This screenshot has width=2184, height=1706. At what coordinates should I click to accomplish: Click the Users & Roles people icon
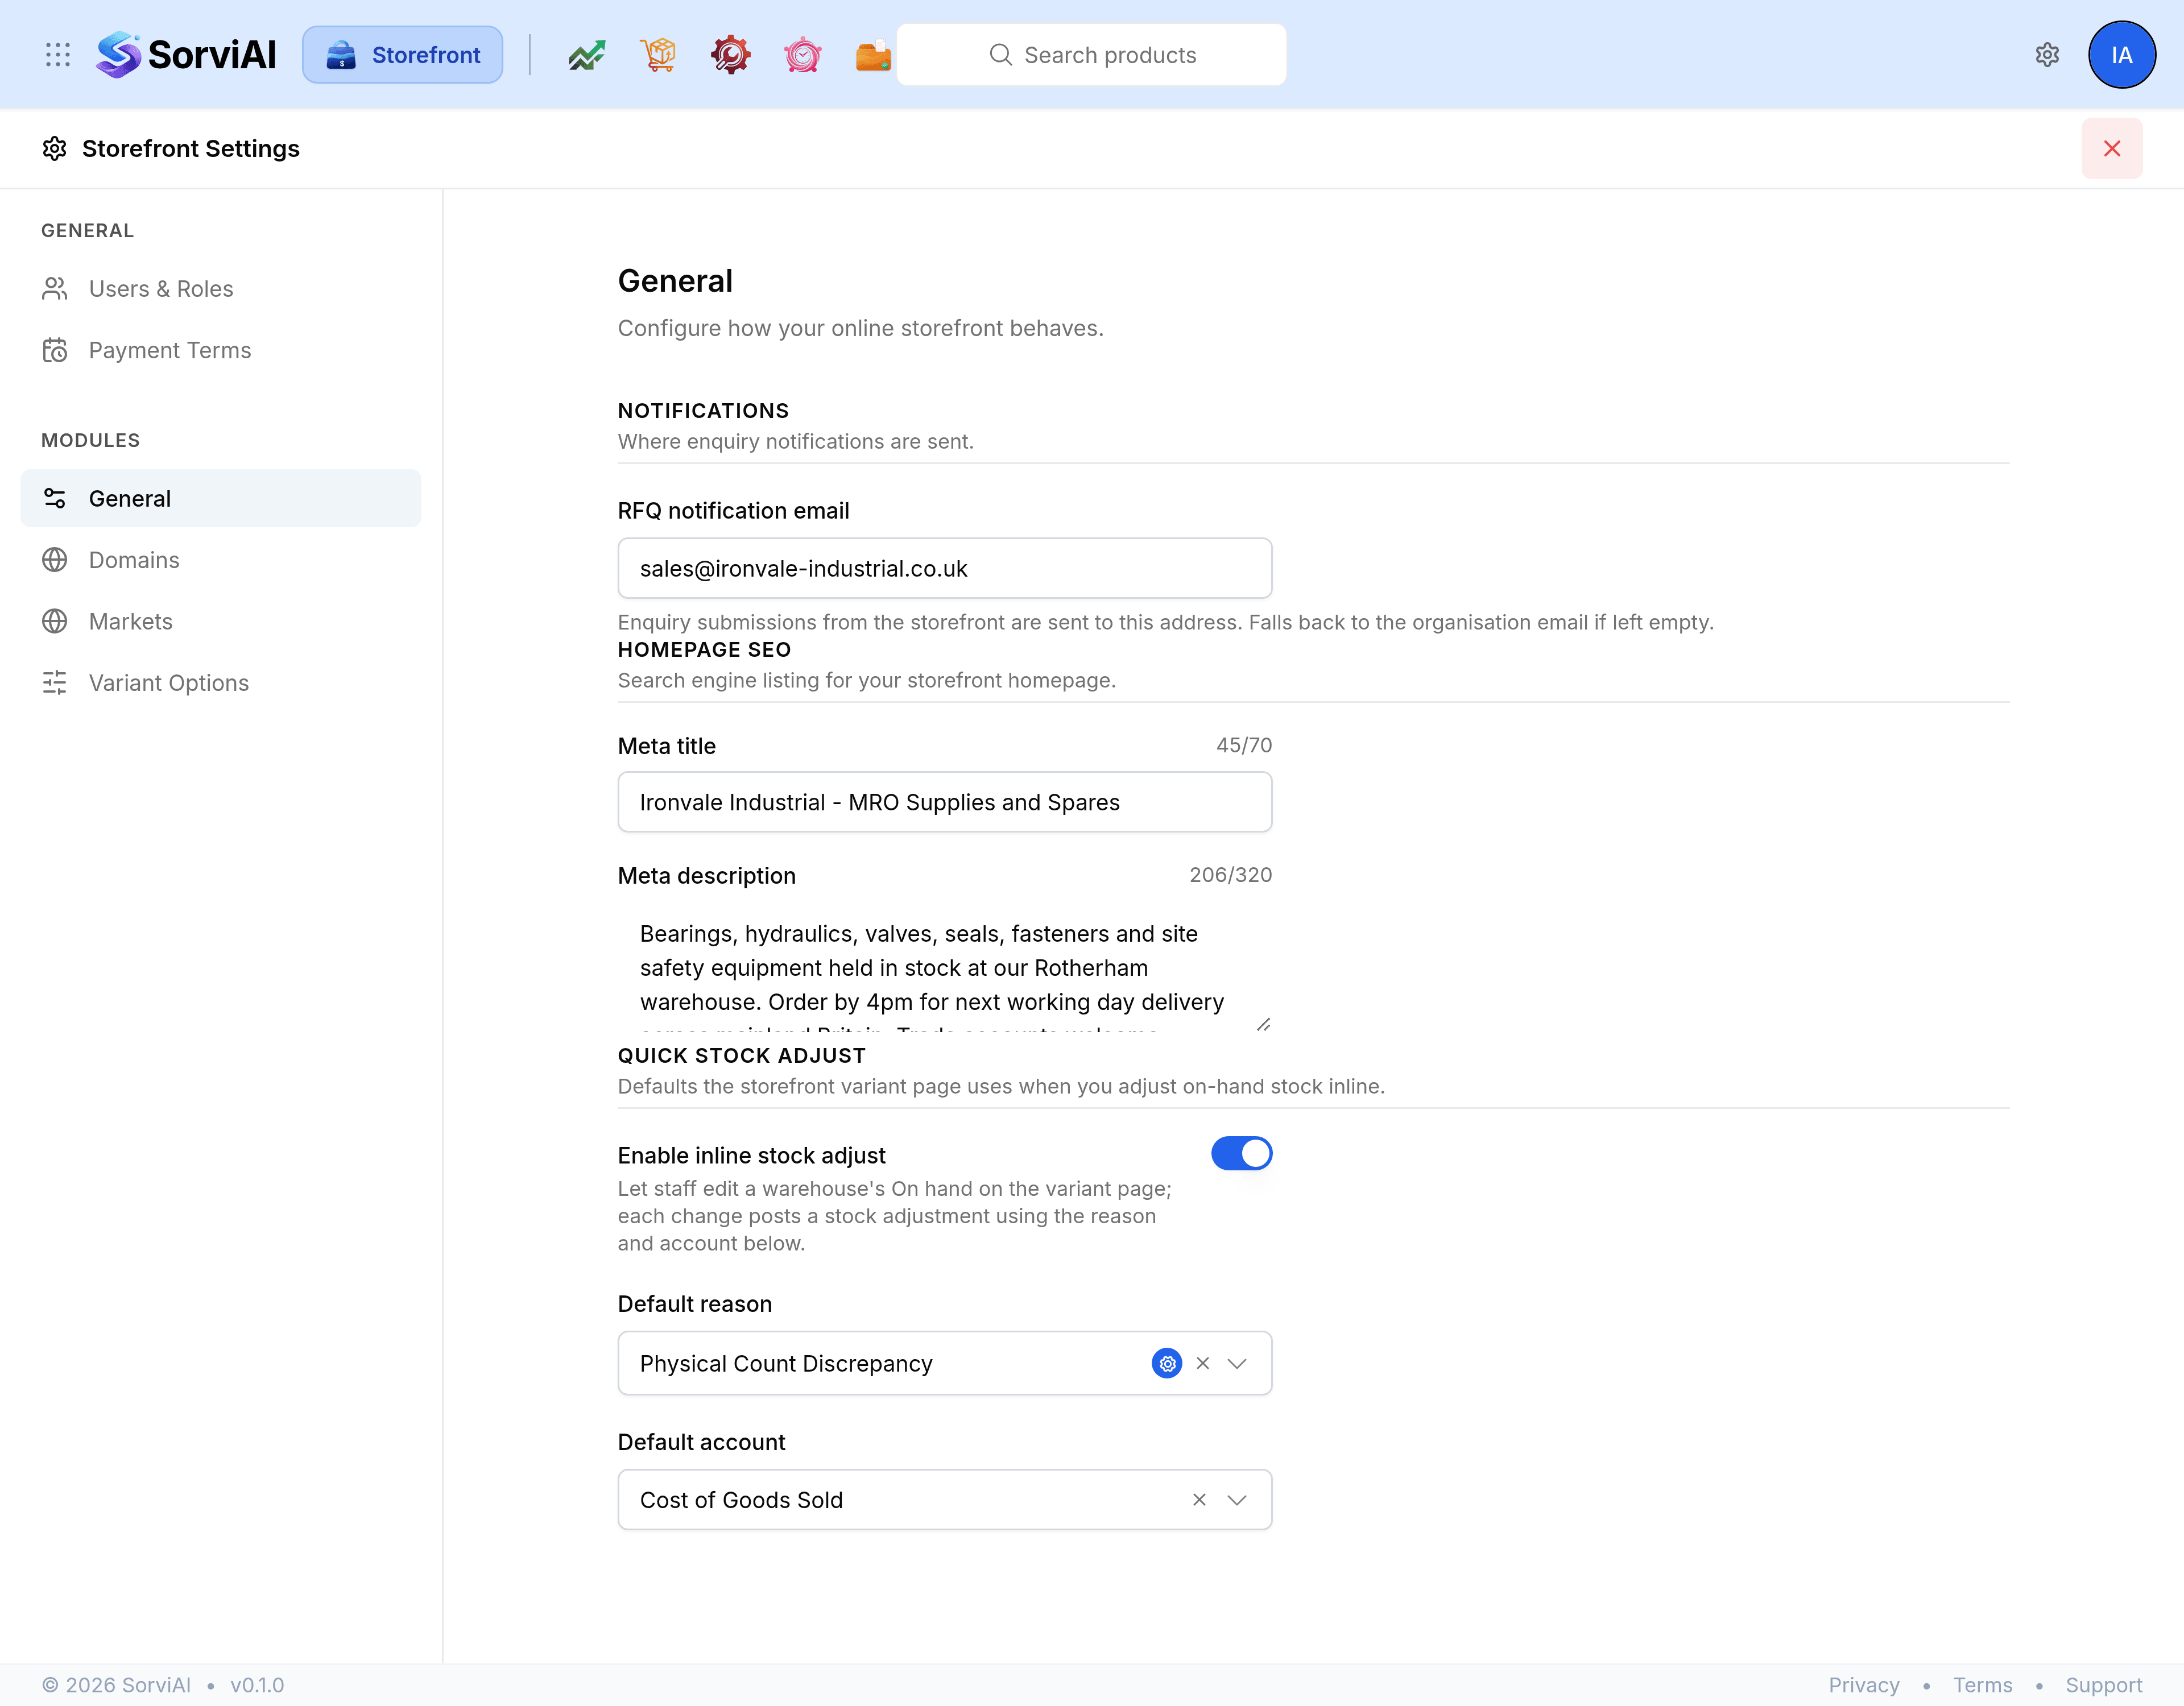point(55,289)
